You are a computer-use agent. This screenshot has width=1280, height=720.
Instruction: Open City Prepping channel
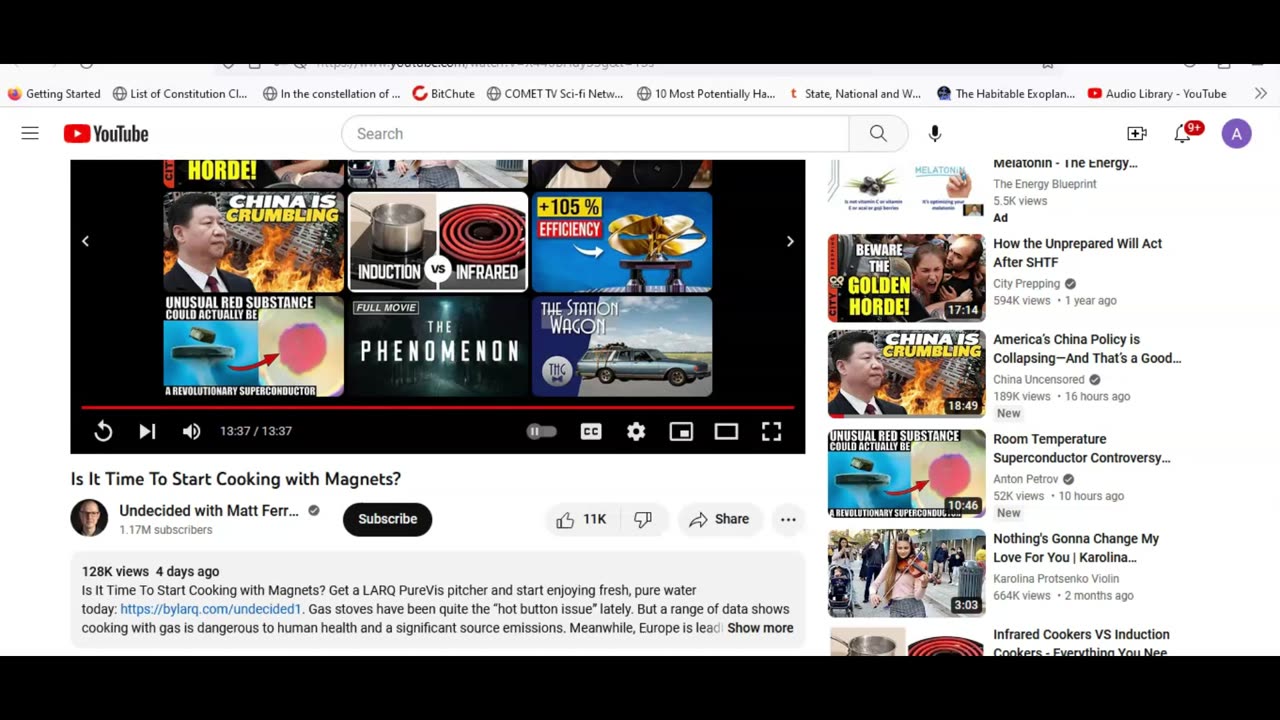[x=1026, y=284]
